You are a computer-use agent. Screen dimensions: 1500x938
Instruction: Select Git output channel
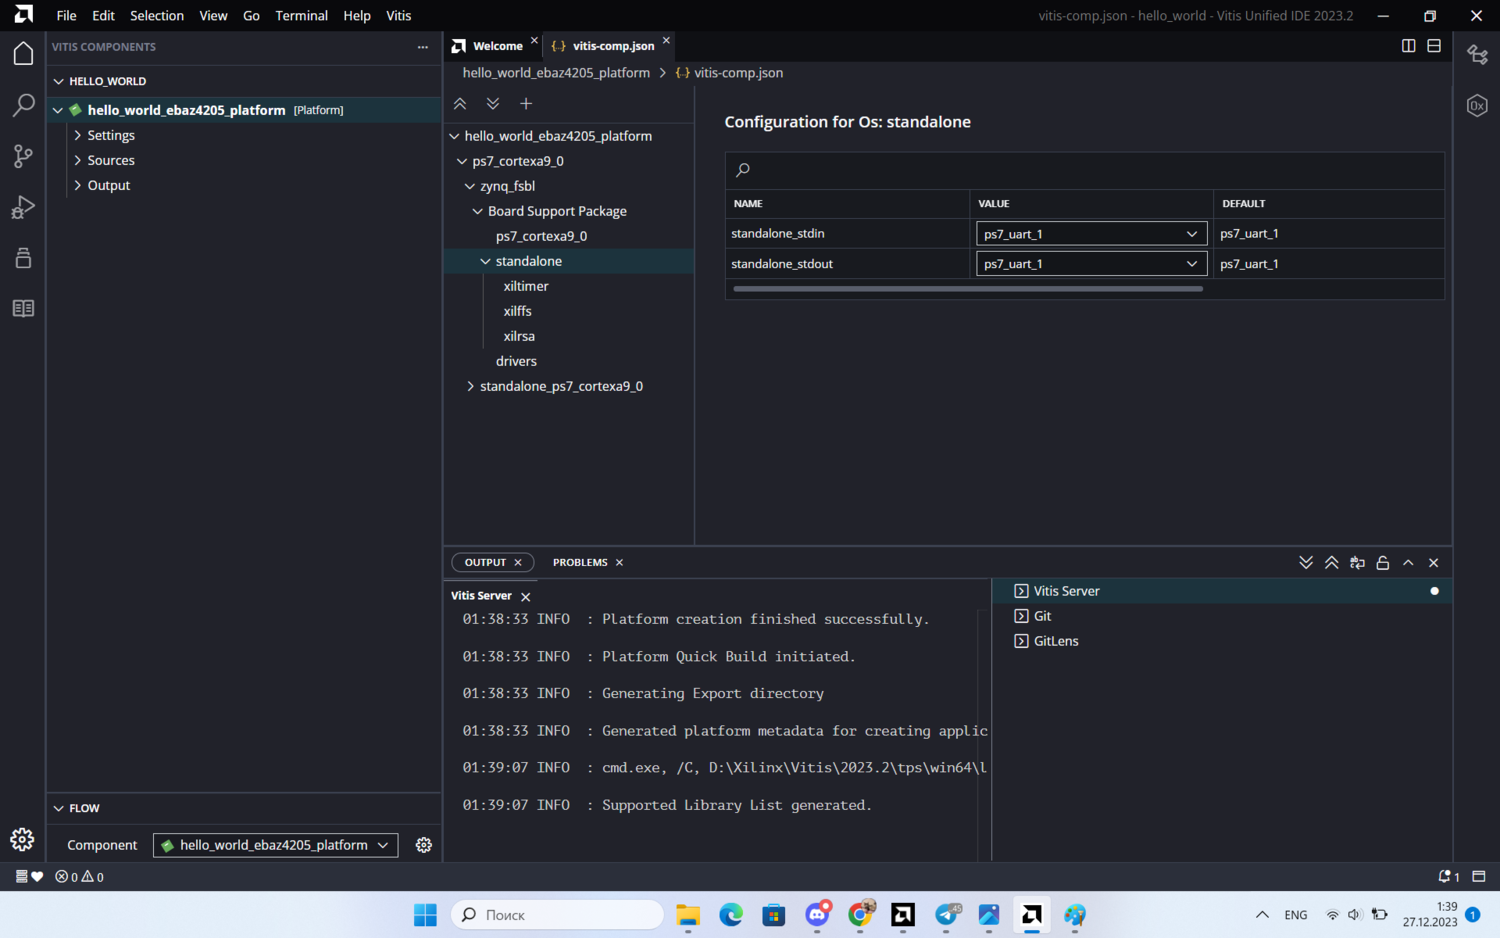click(x=1042, y=616)
